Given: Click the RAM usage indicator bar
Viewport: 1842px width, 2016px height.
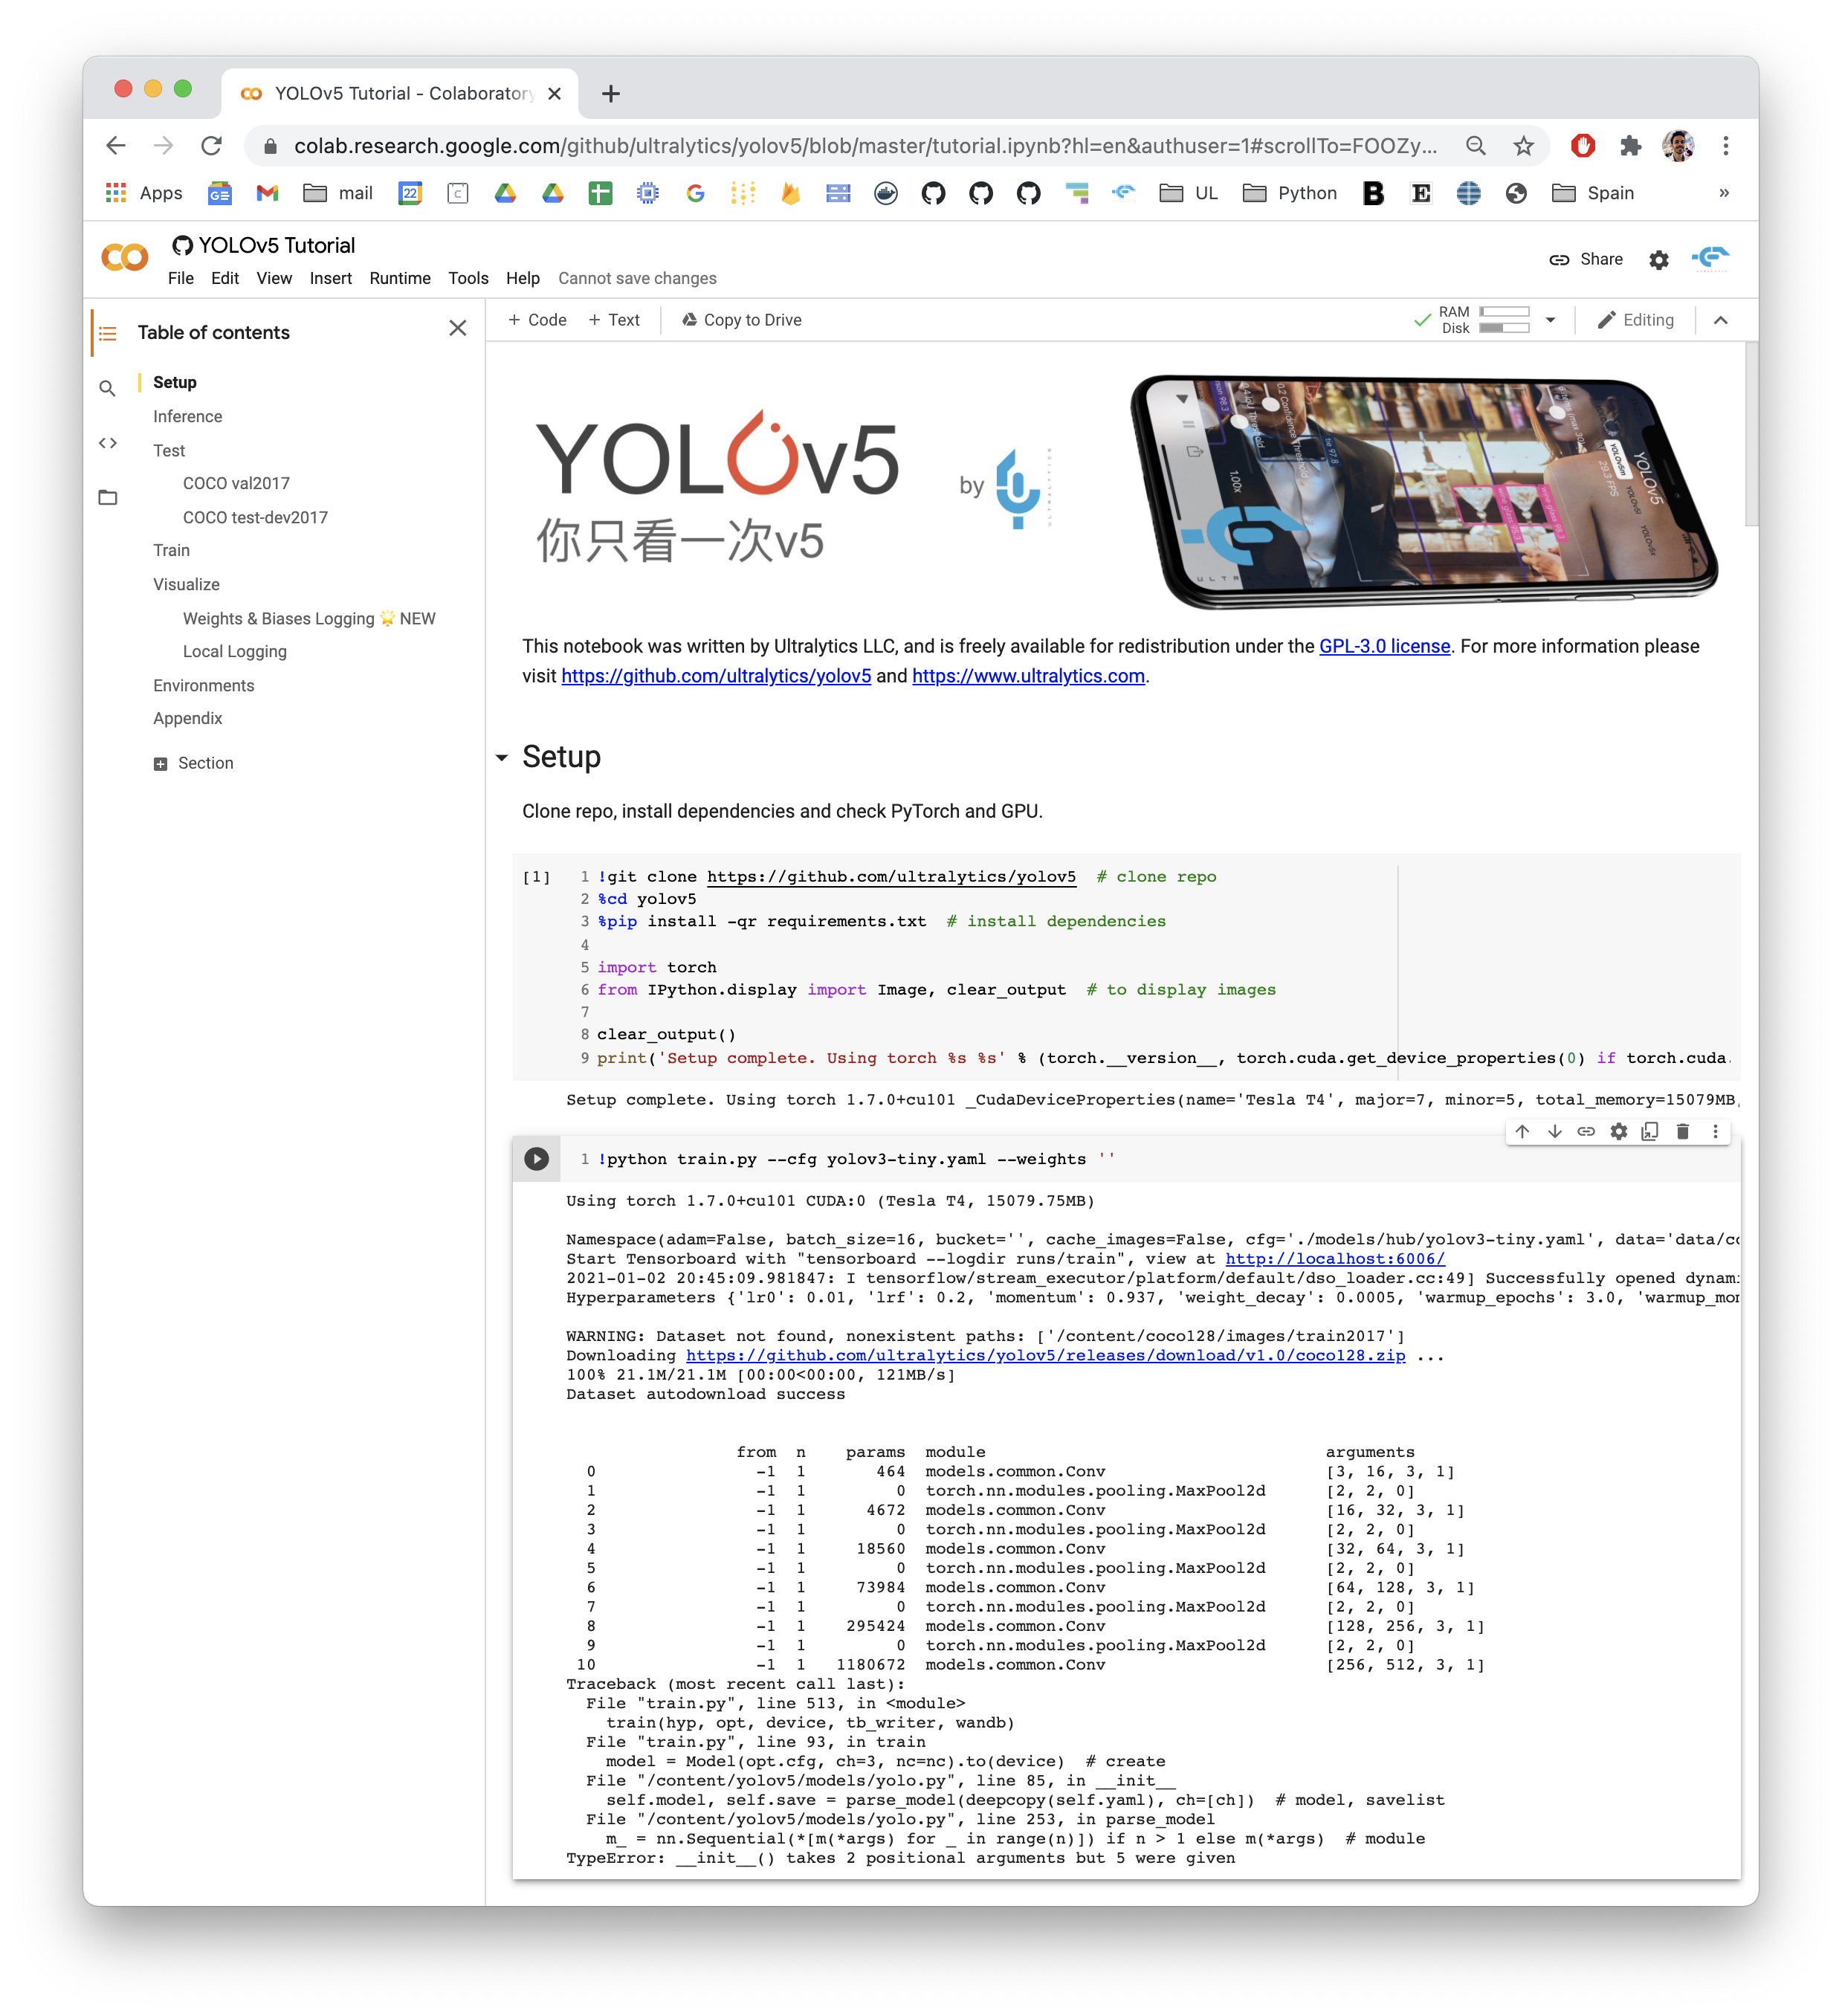Looking at the screenshot, I should click(1504, 311).
